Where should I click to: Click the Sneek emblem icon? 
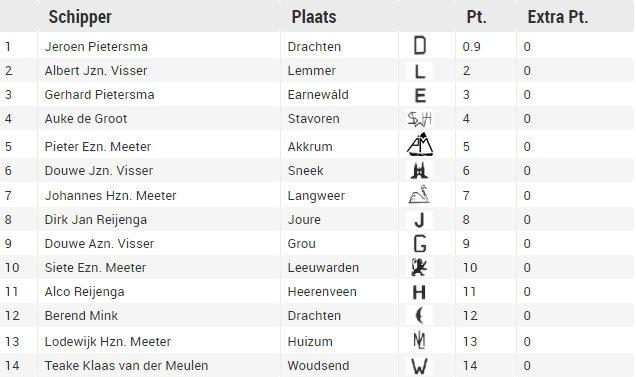click(x=419, y=170)
